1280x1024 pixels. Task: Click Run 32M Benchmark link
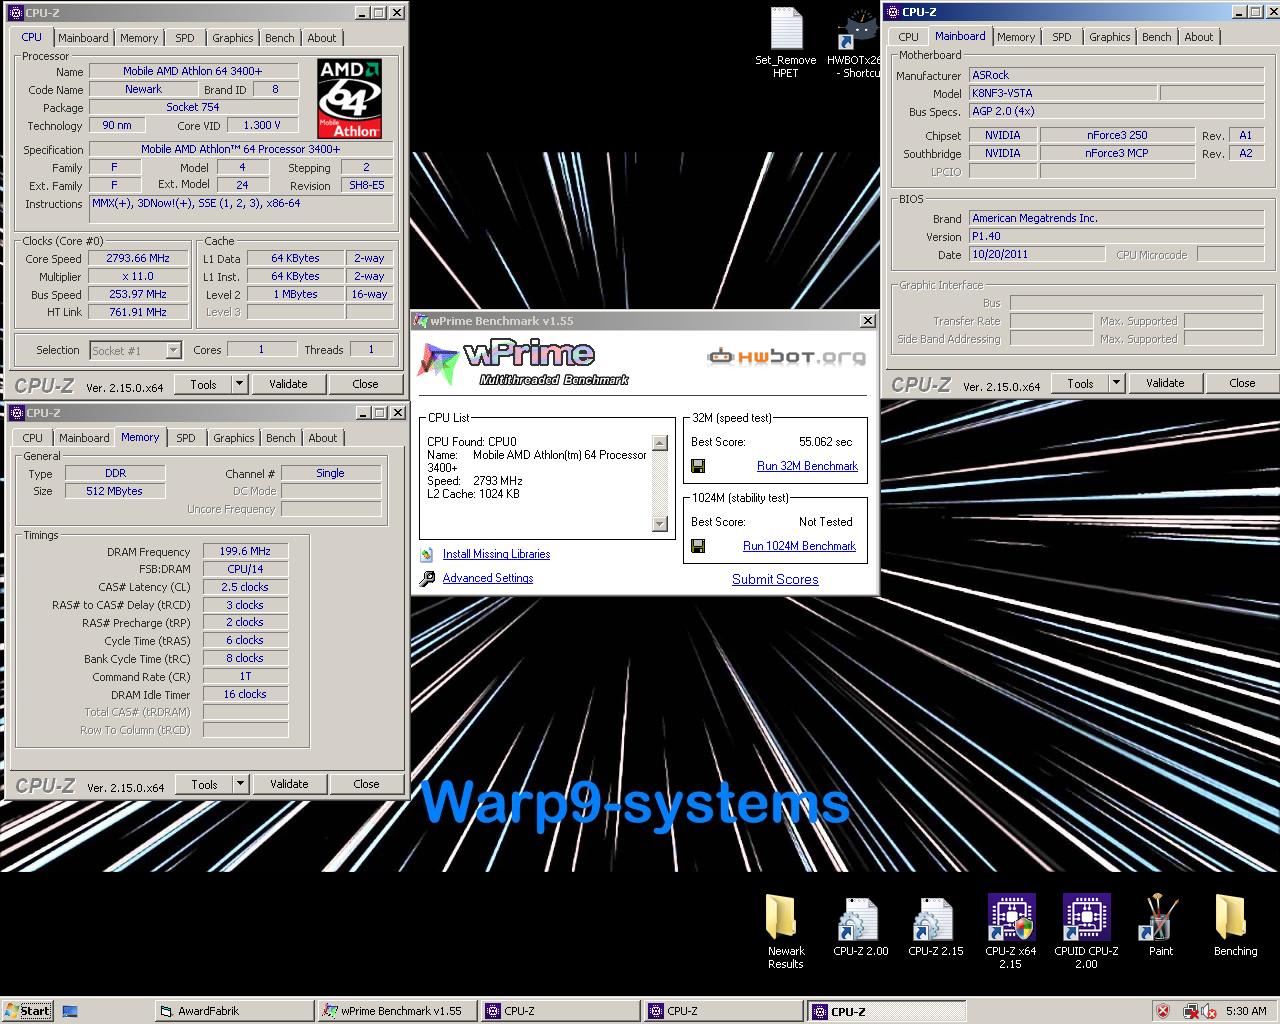[807, 466]
